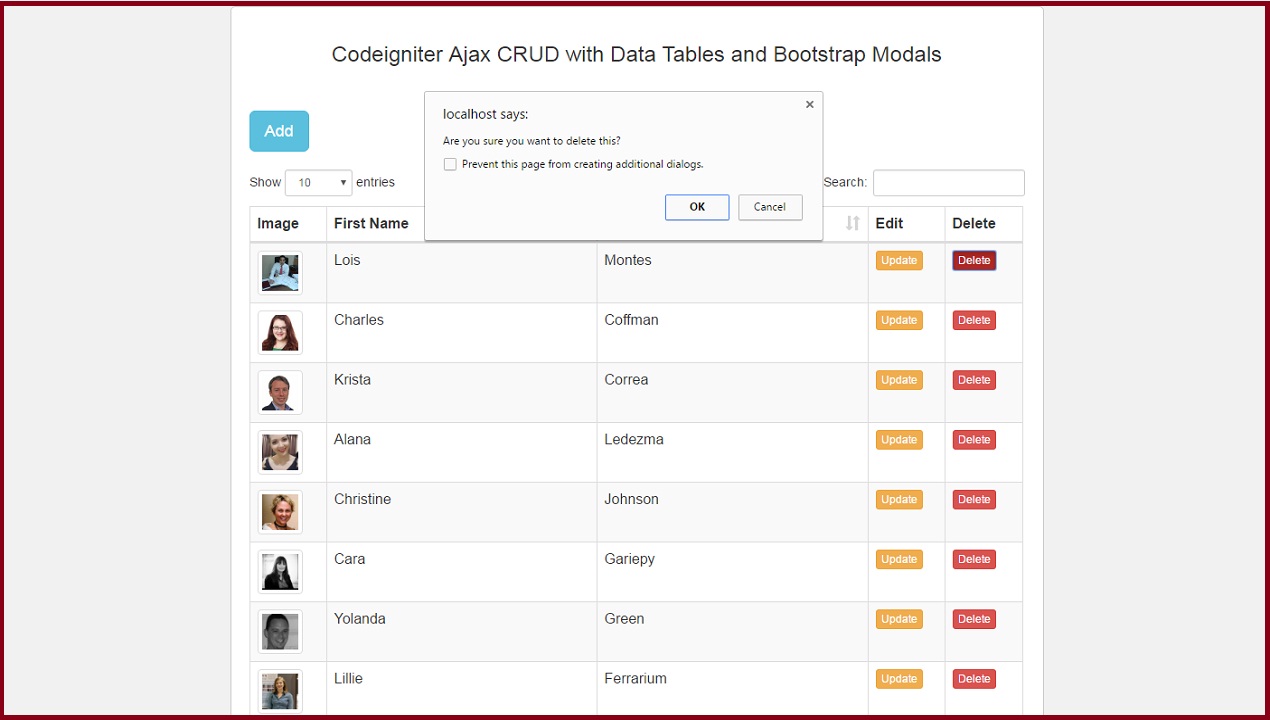Select the last name 'Coffman'
The image size is (1270, 720).
tap(631, 320)
